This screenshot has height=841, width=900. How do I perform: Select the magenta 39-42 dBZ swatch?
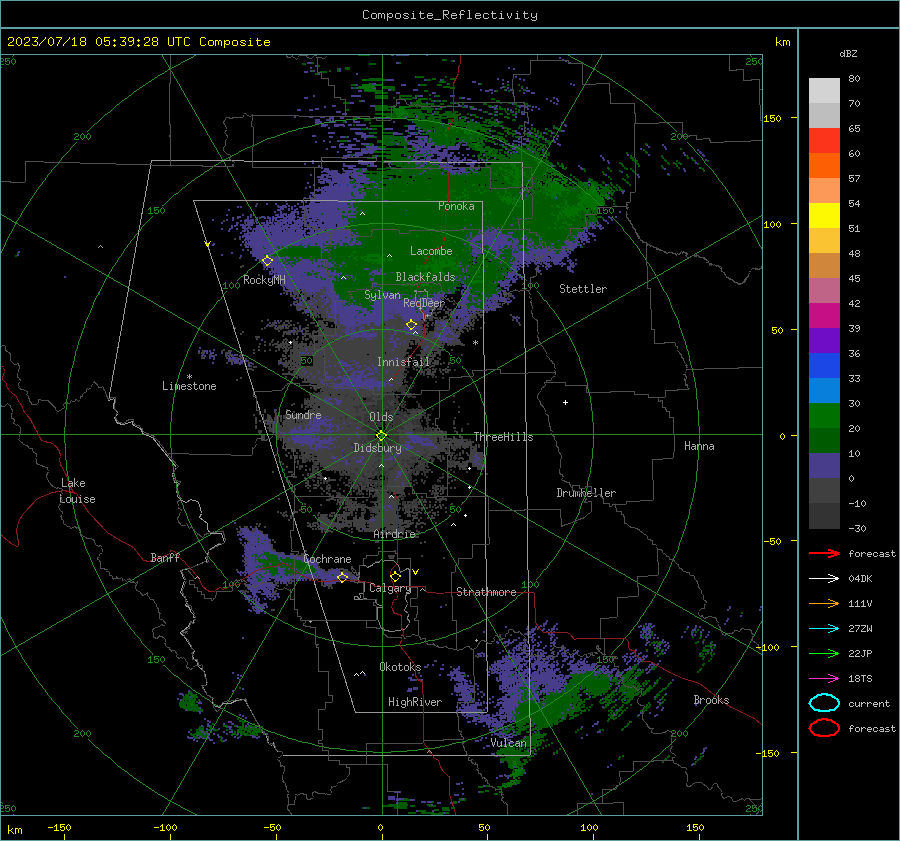824,316
